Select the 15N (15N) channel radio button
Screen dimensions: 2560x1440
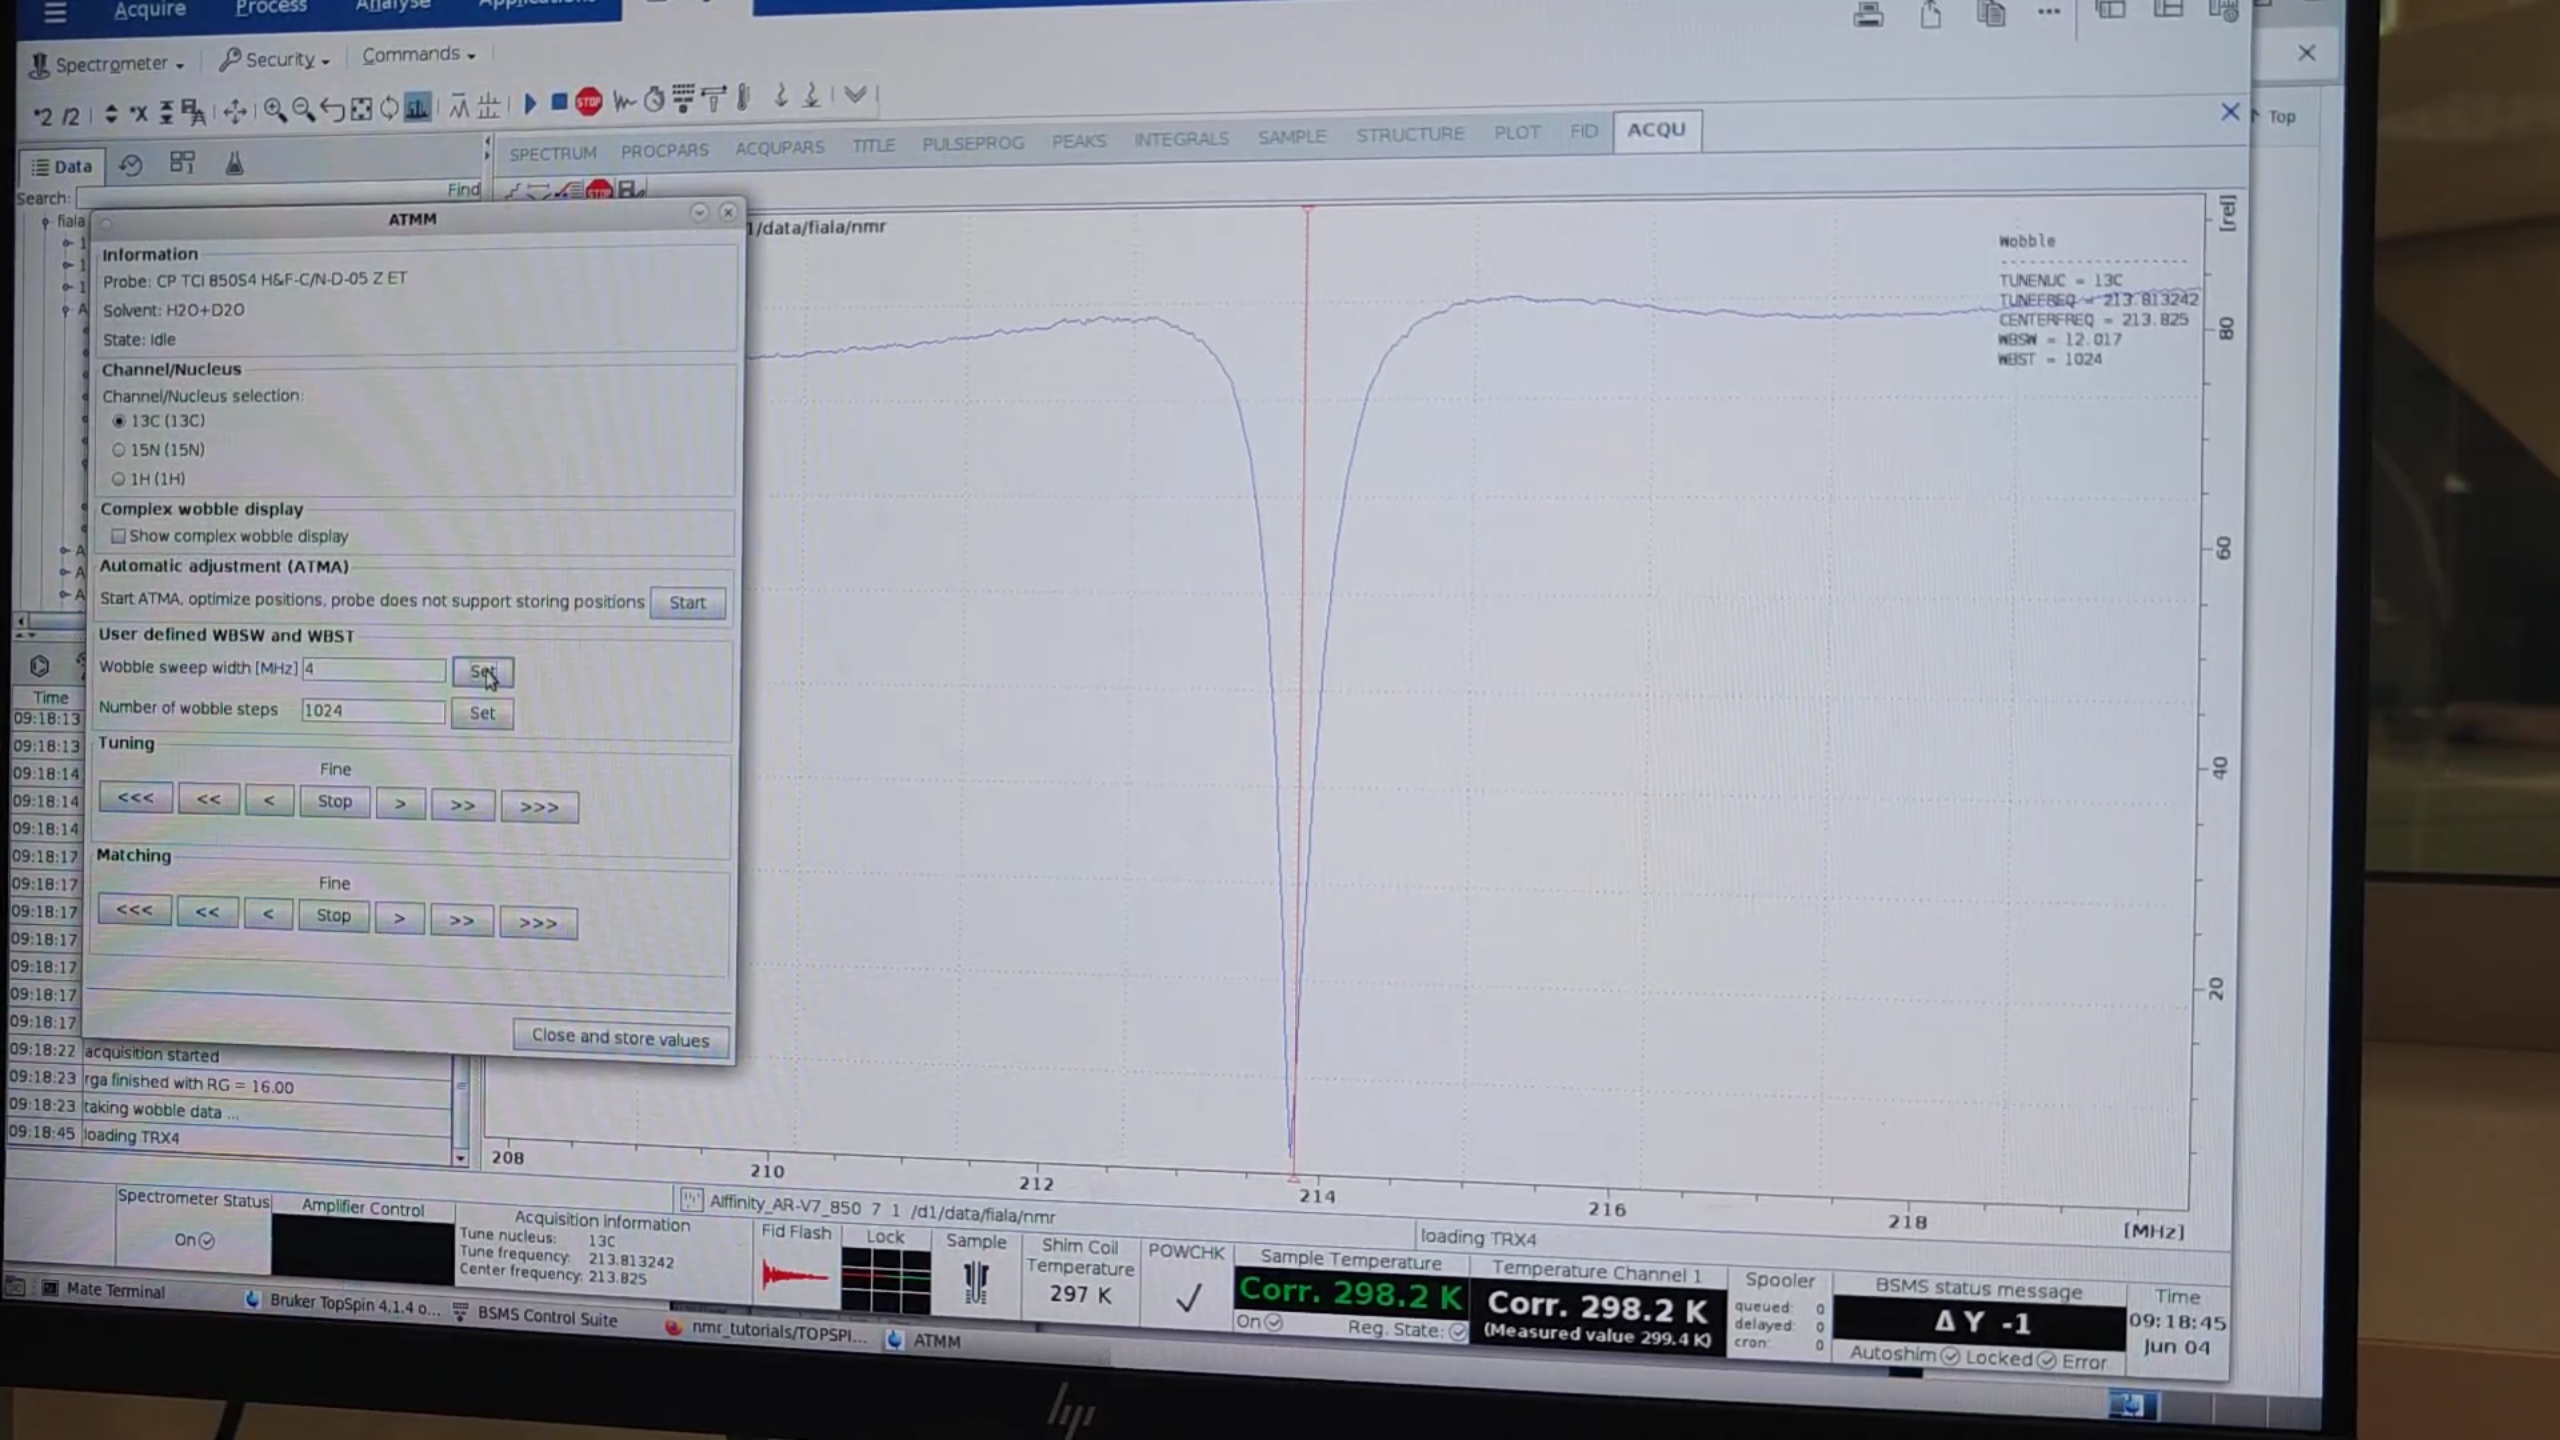click(119, 450)
